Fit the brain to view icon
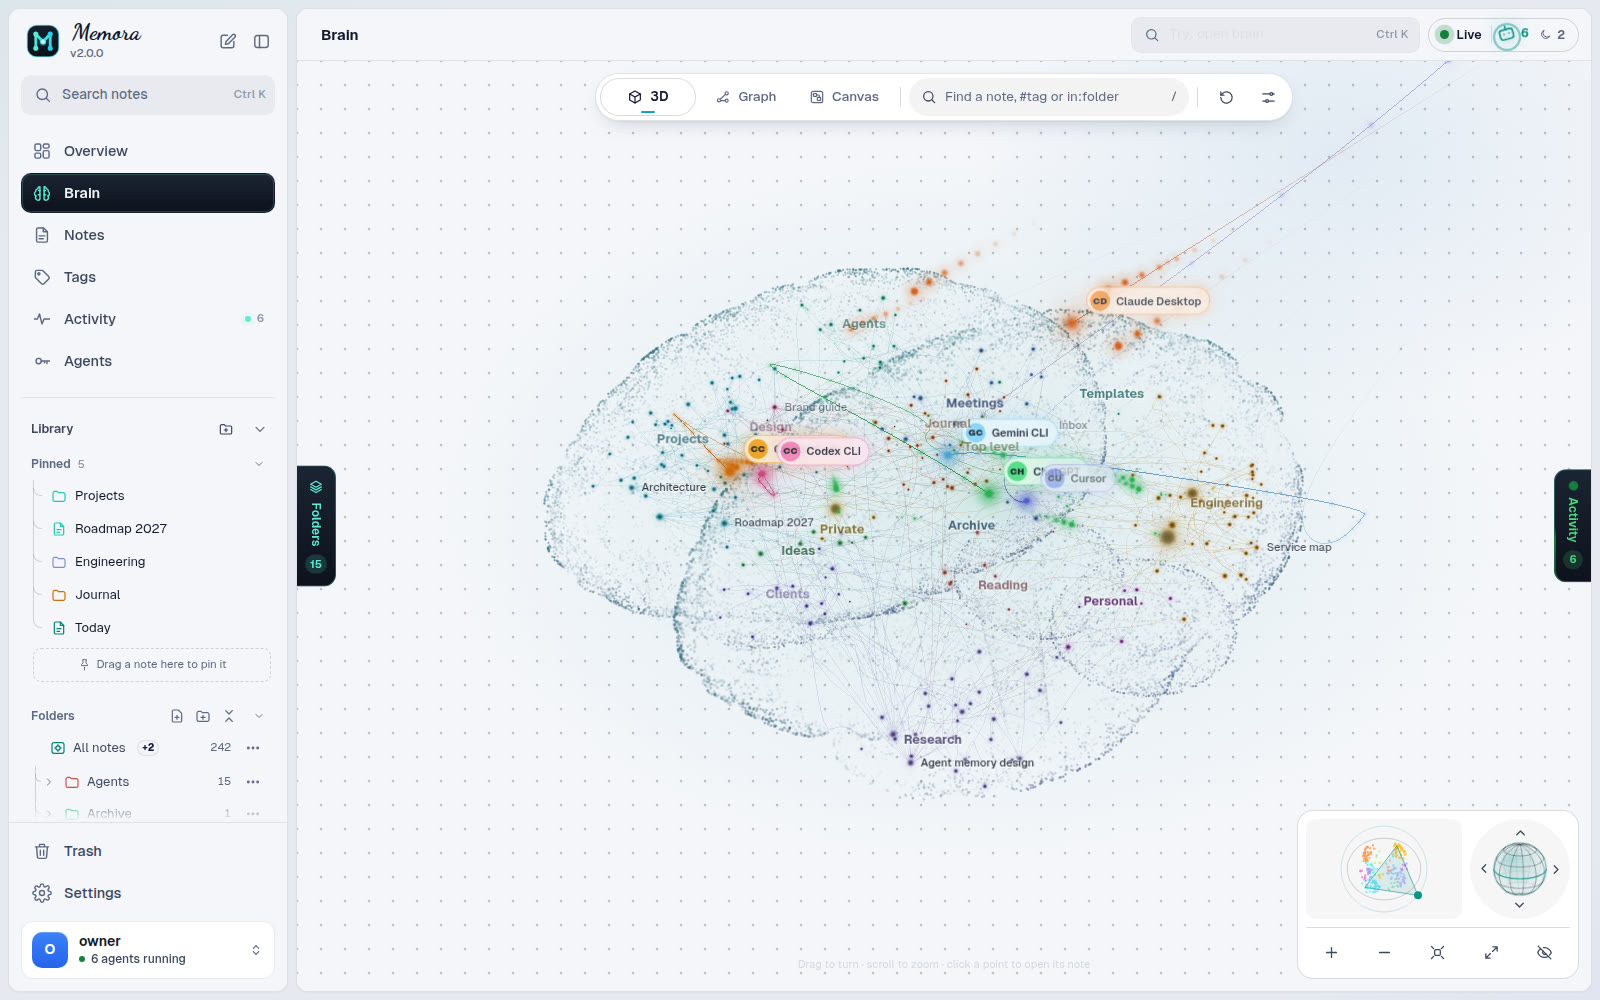This screenshot has width=1600, height=1000. point(1437,953)
